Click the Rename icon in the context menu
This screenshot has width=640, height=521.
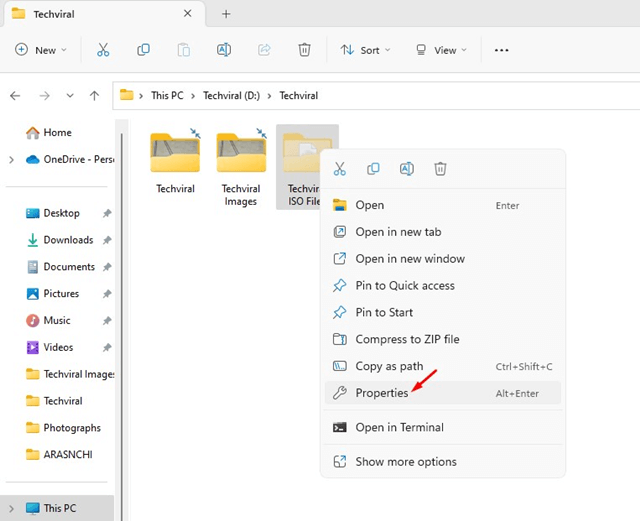406,169
